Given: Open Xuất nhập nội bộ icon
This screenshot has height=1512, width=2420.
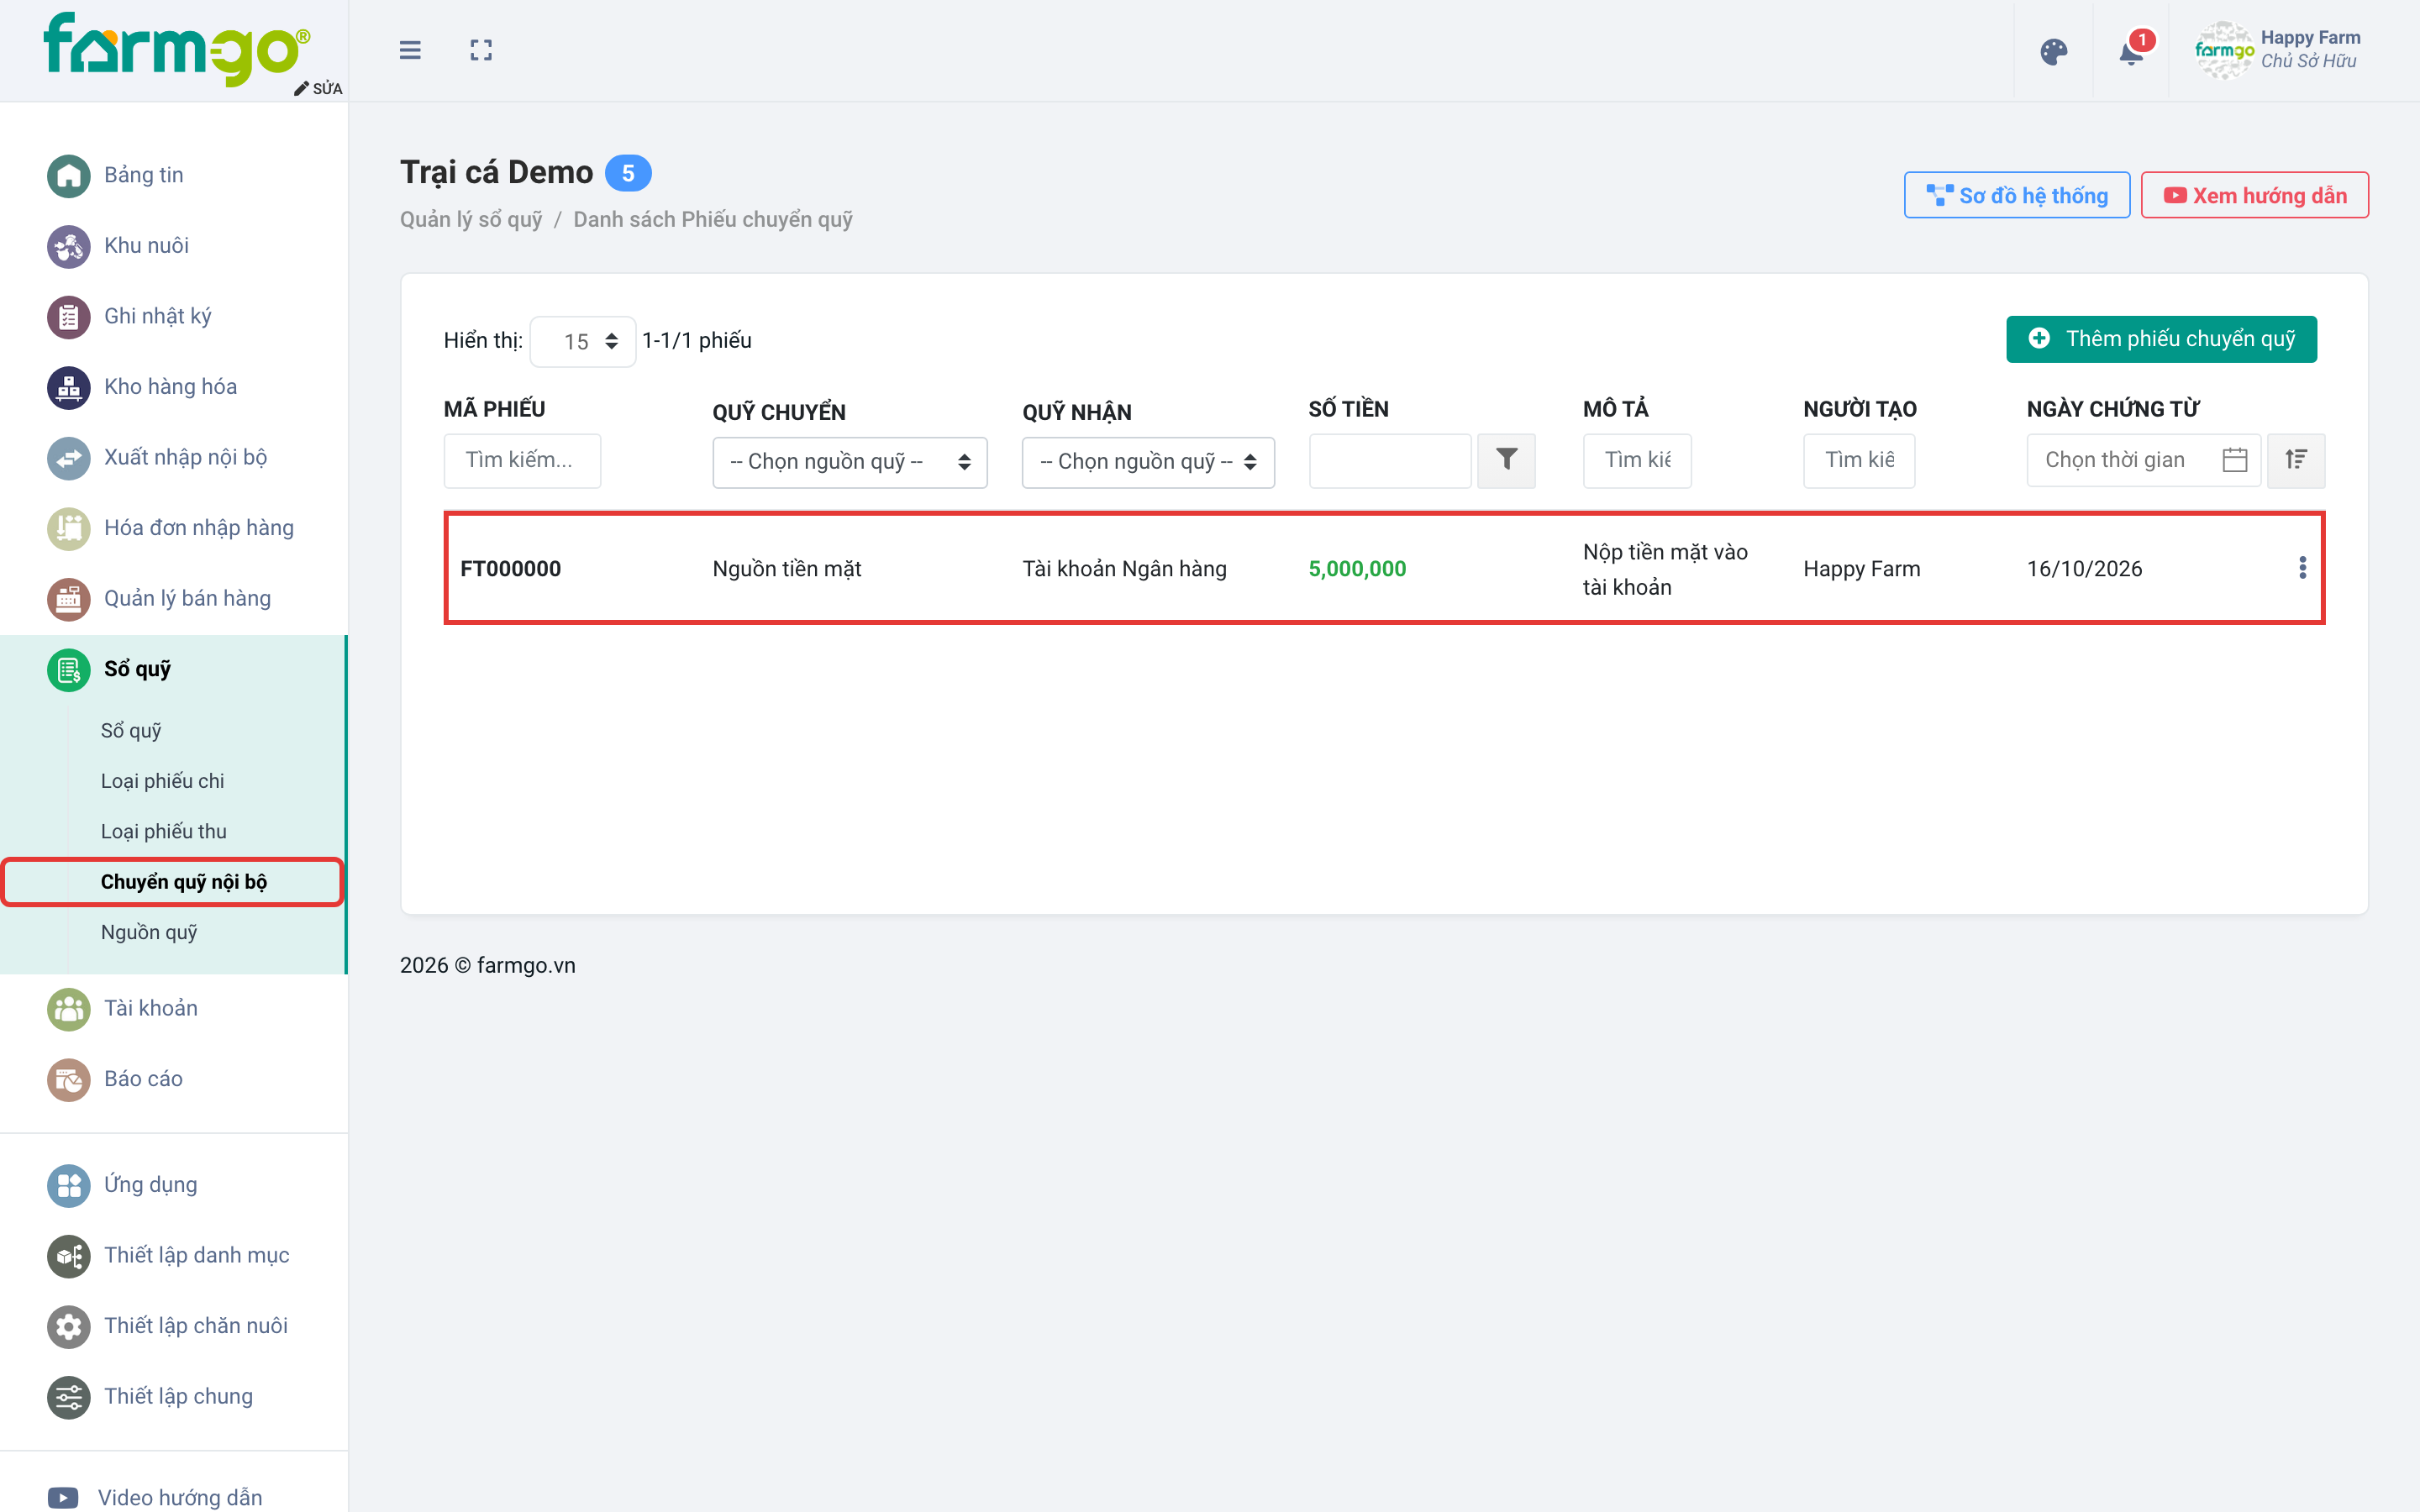Looking at the screenshot, I should point(69,458).
